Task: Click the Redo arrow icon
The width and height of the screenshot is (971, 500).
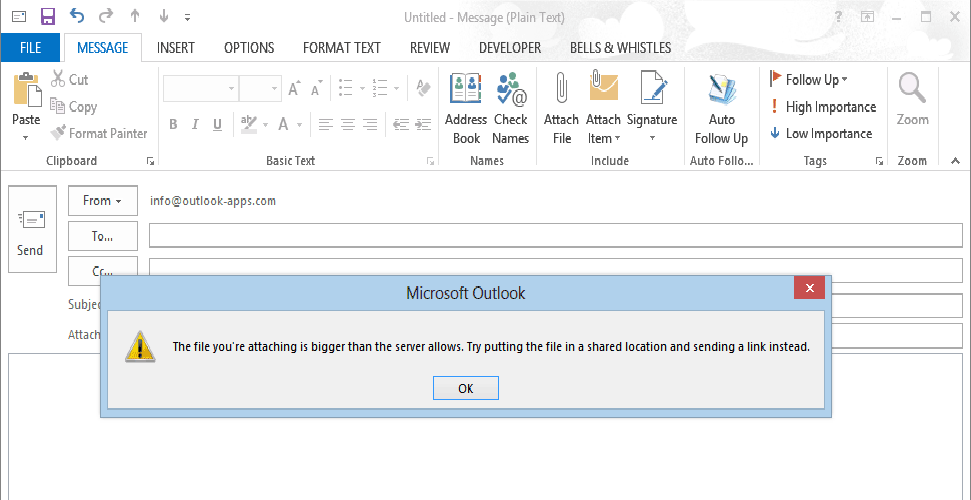Action: [106, 17]
